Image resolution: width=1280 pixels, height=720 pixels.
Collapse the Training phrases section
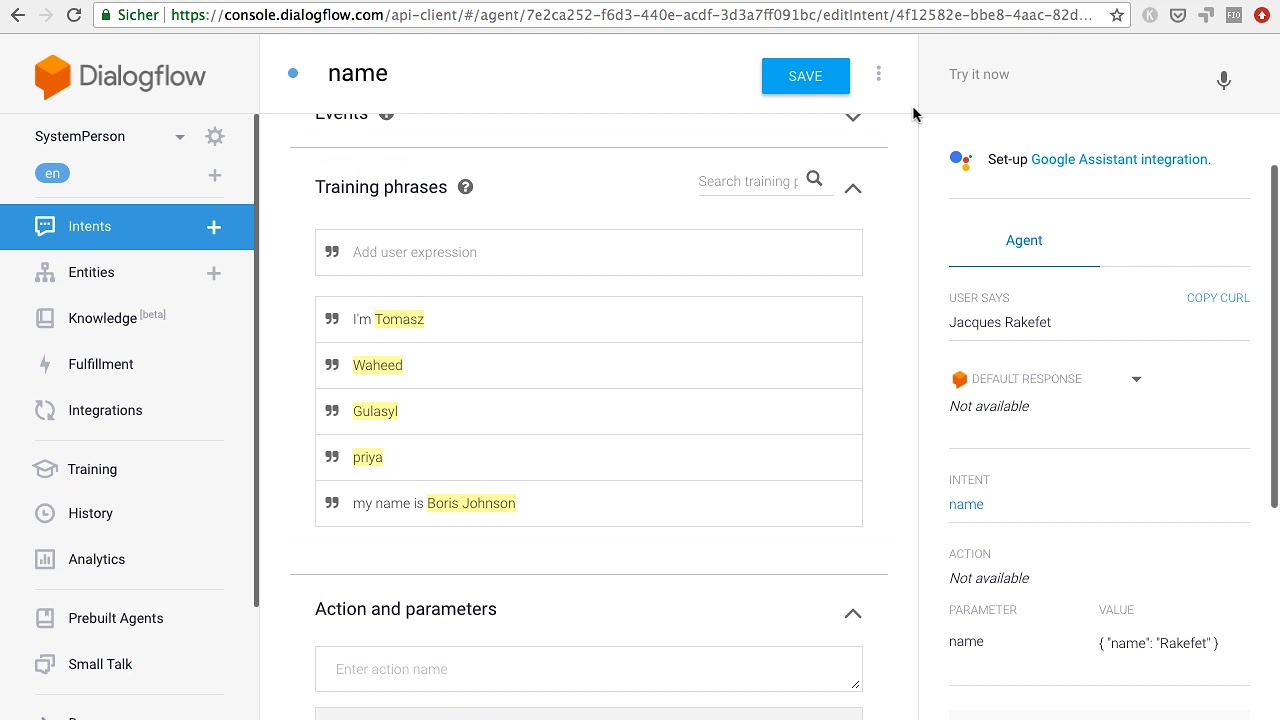click(x=852, y=188)
